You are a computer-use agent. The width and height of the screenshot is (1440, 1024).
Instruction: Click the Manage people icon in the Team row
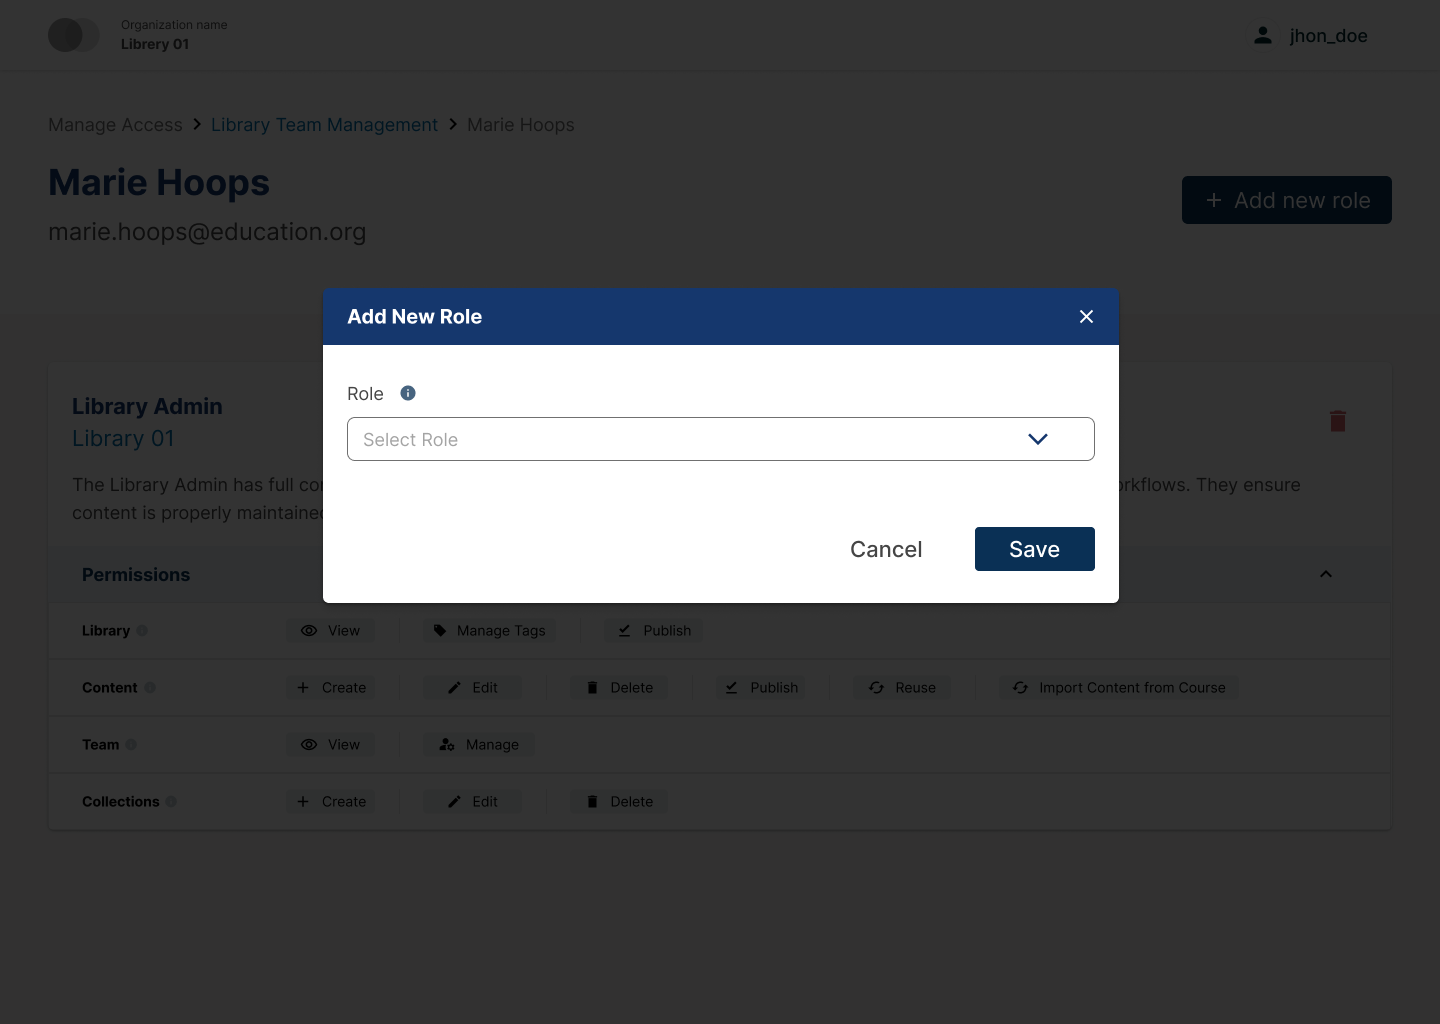(x=446, y=744)
